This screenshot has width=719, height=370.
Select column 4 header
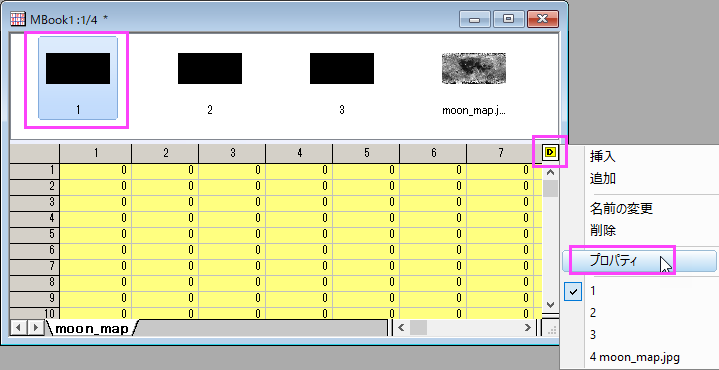[x=299, y=153]
